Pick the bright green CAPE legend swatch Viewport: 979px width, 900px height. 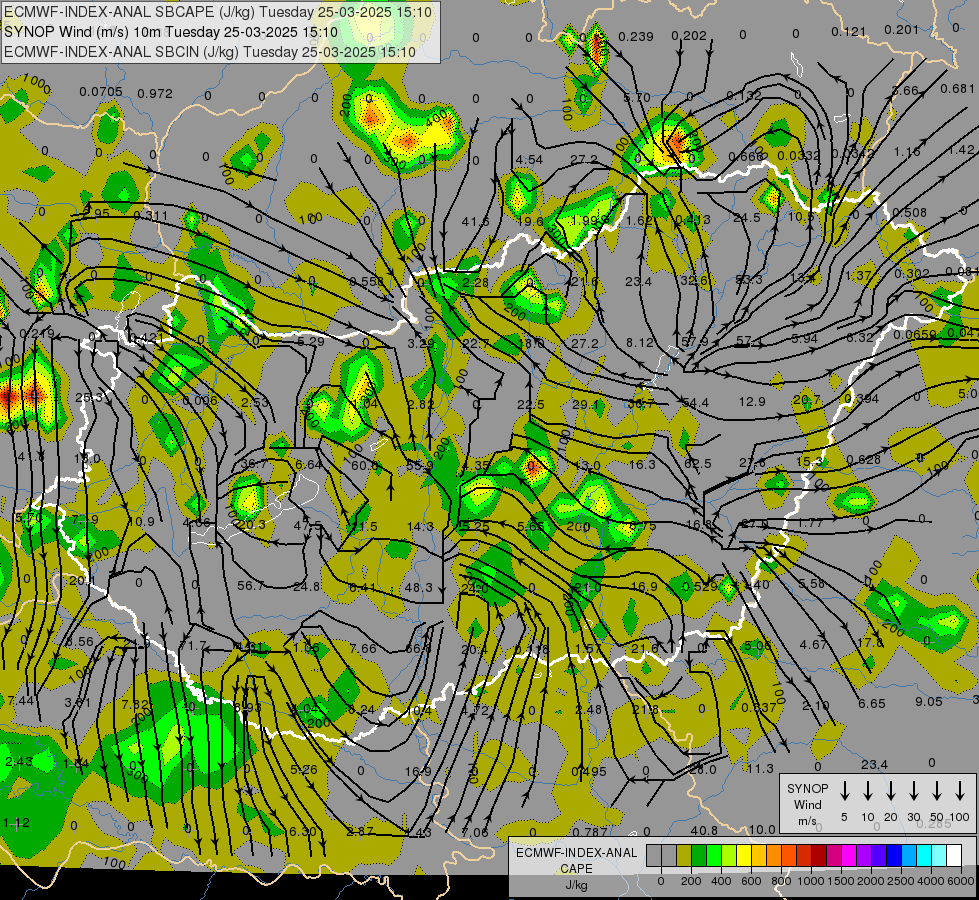(x=714, y=855)
